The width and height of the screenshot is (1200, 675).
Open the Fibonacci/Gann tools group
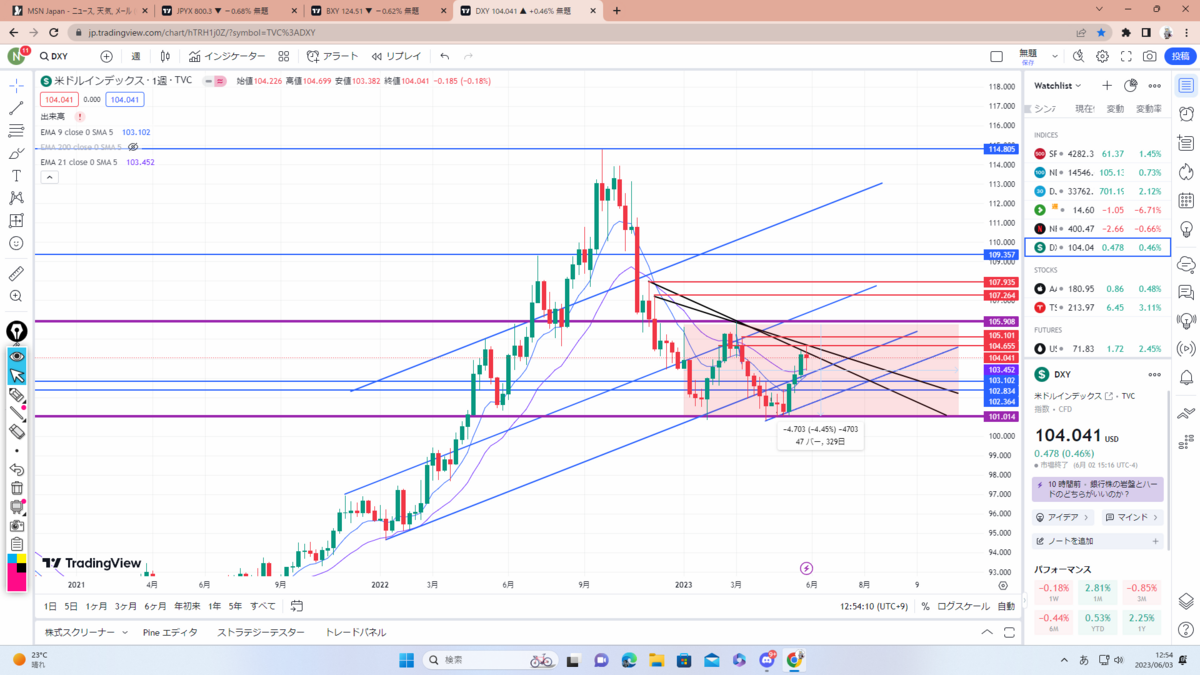(x=16, y=131)
